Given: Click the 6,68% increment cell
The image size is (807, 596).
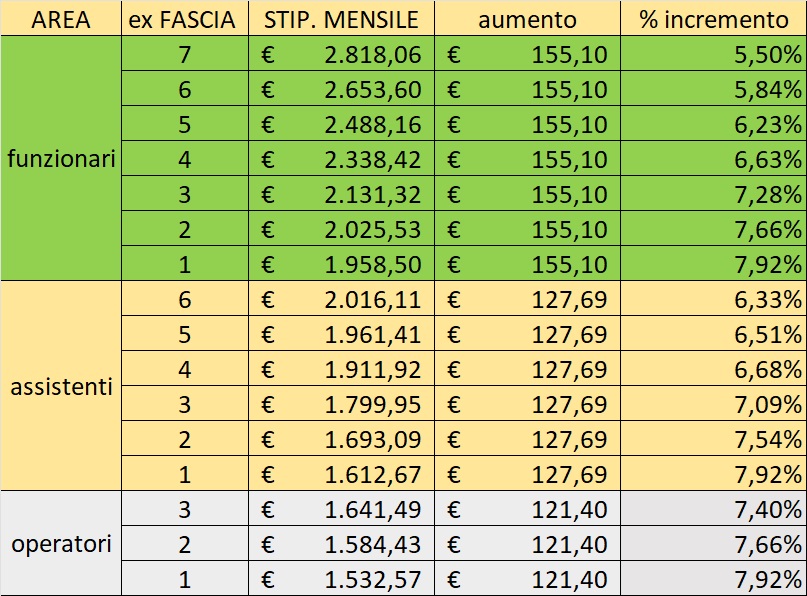Looking at the screenshot, I should tap(713, 369).
